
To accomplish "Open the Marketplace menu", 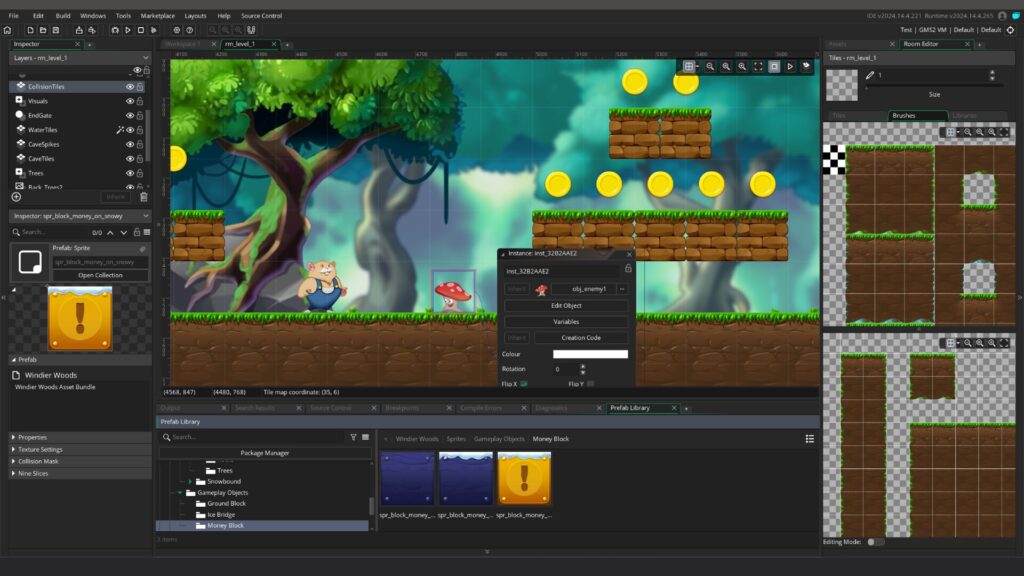I will [x=157, y=16].
